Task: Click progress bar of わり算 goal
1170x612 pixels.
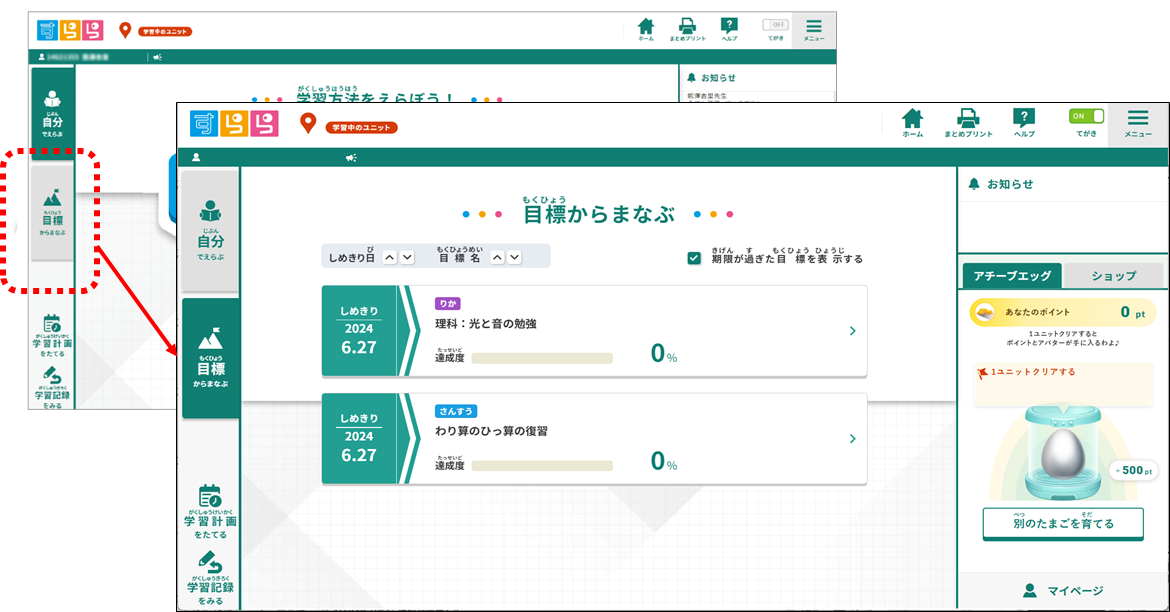Action: pyautogui.click(x=542, y=466)
